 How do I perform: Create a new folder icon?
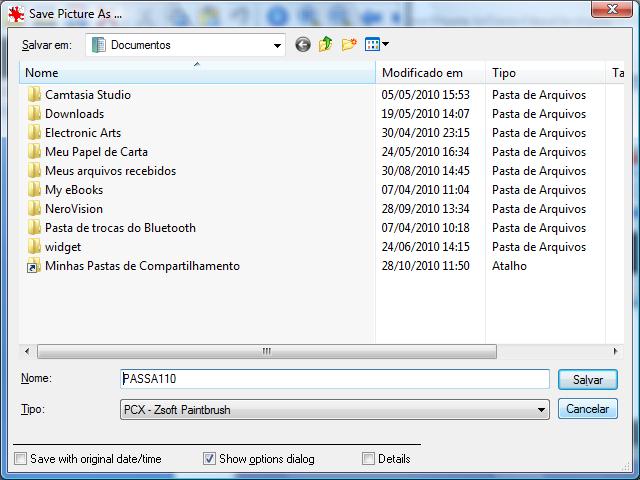[349, 45]
